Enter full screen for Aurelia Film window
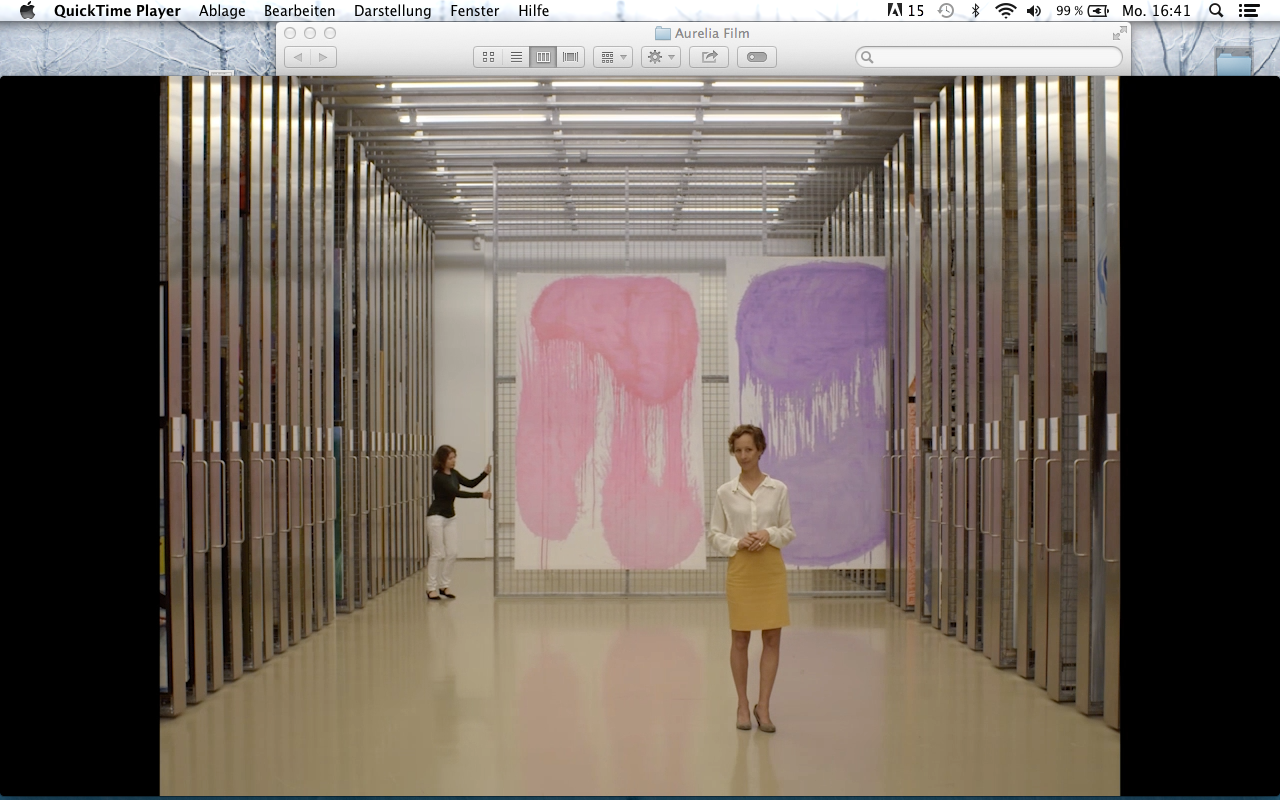 (x=1119, y=33)
